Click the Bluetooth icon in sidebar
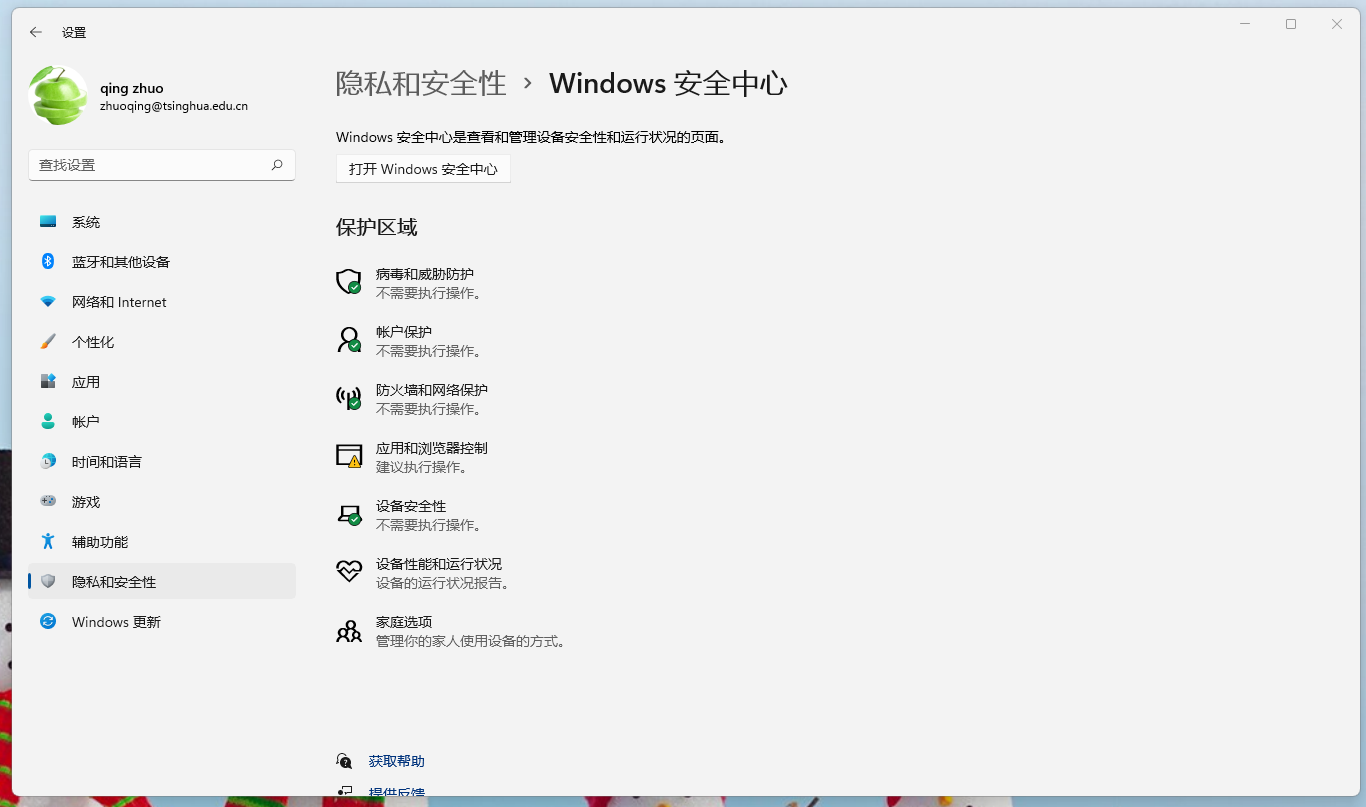Image resolution: width=1366 pixels, height=807 pixels. [48, 262]
